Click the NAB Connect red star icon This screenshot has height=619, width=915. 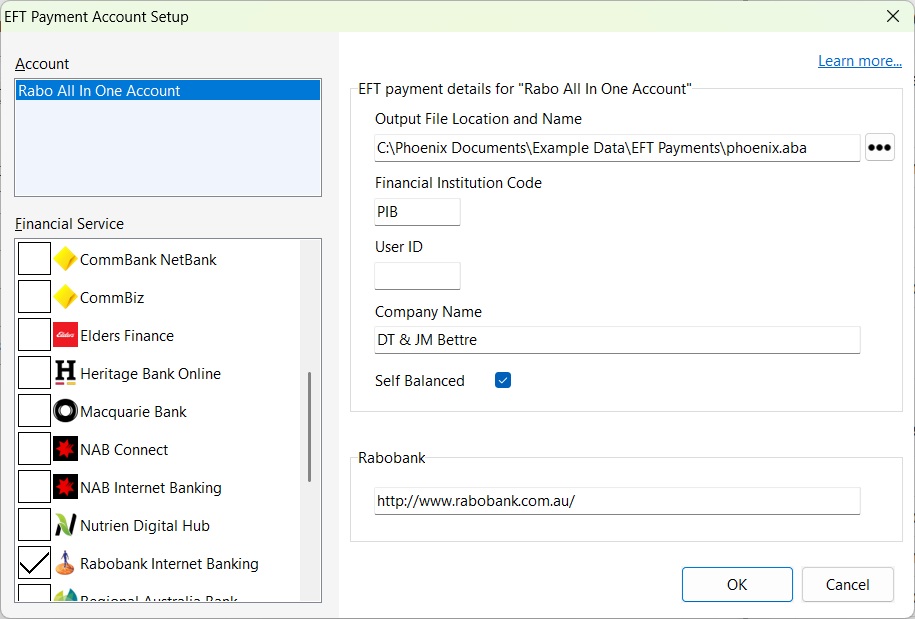[65, 450]
